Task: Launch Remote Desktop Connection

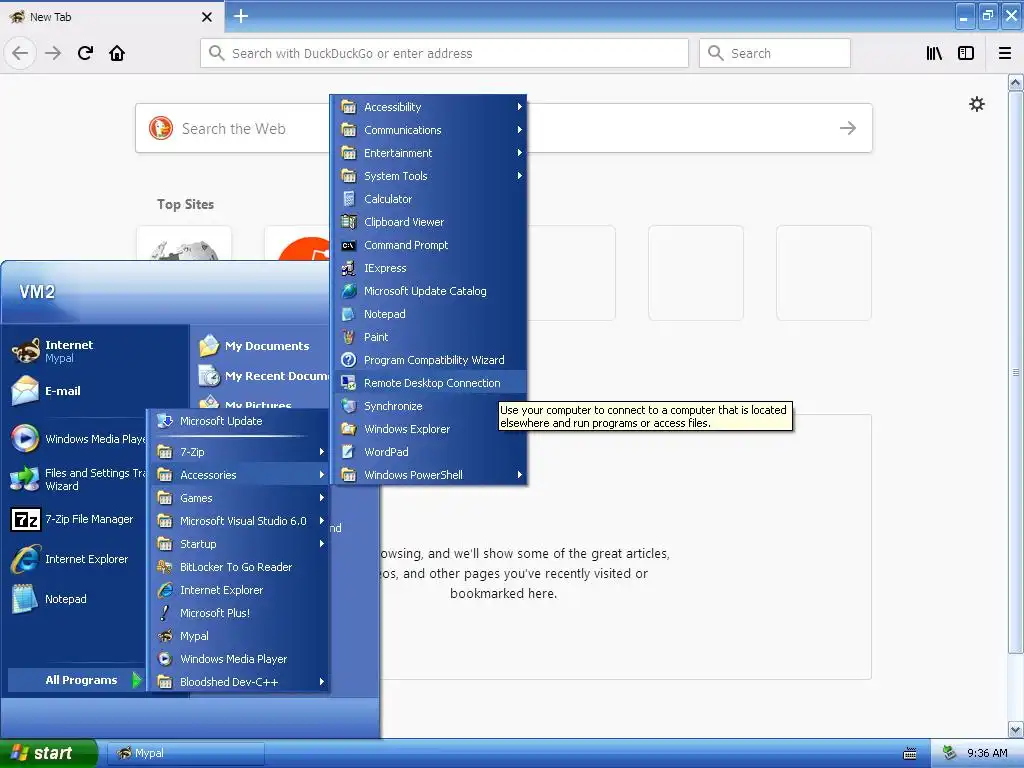Action: tap(431, 383)
